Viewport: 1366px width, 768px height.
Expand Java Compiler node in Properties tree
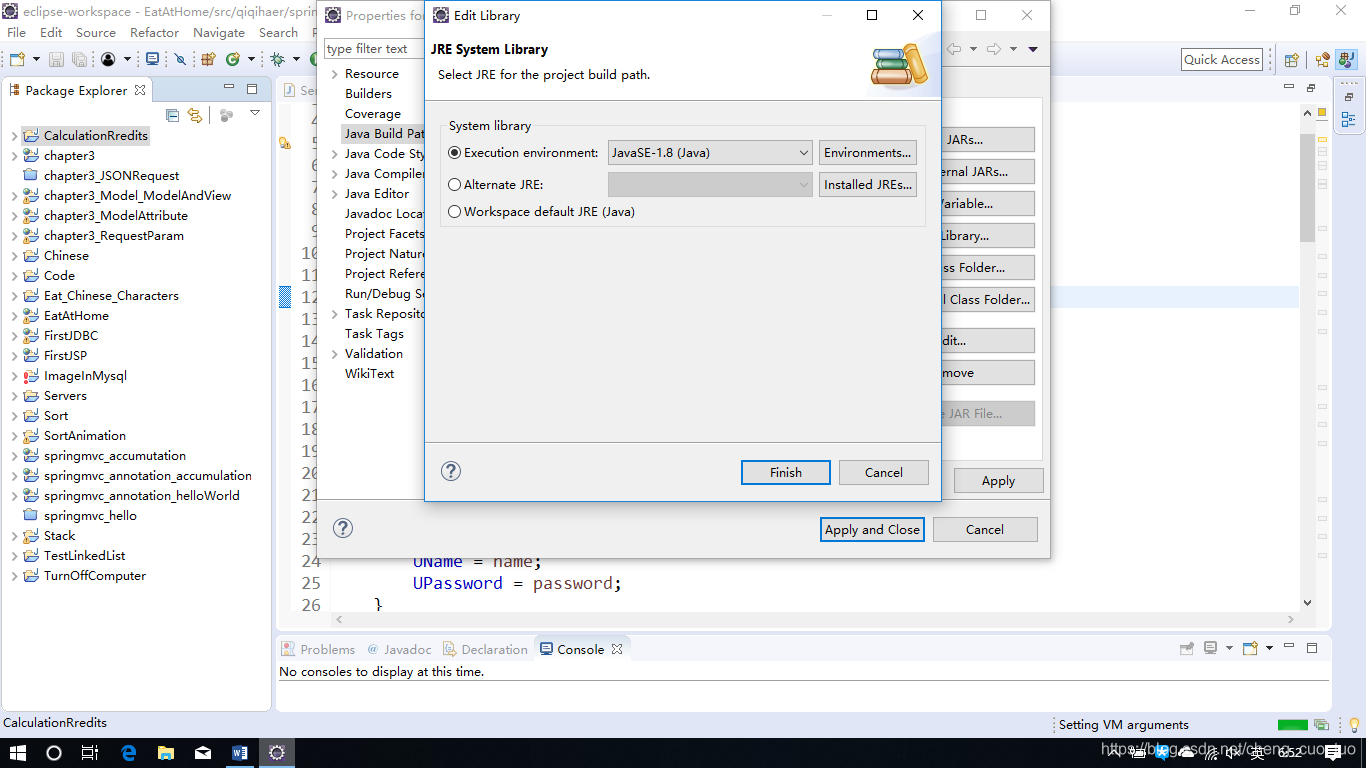pos(335,174)
